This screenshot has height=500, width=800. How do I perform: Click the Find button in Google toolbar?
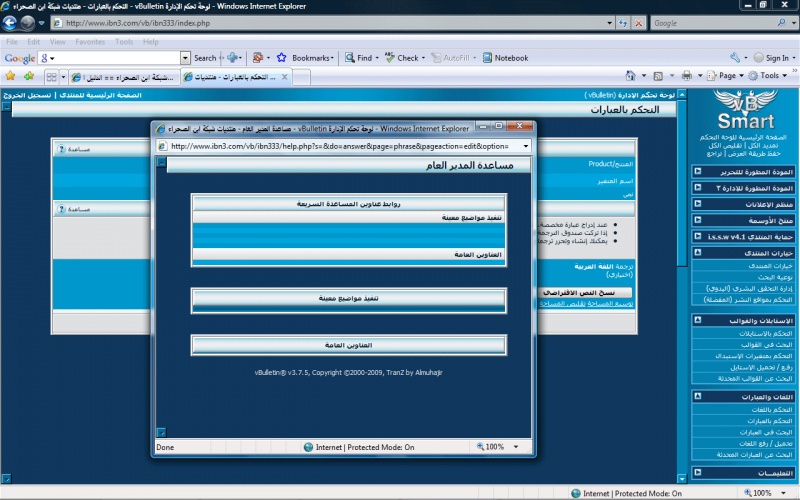361,58
